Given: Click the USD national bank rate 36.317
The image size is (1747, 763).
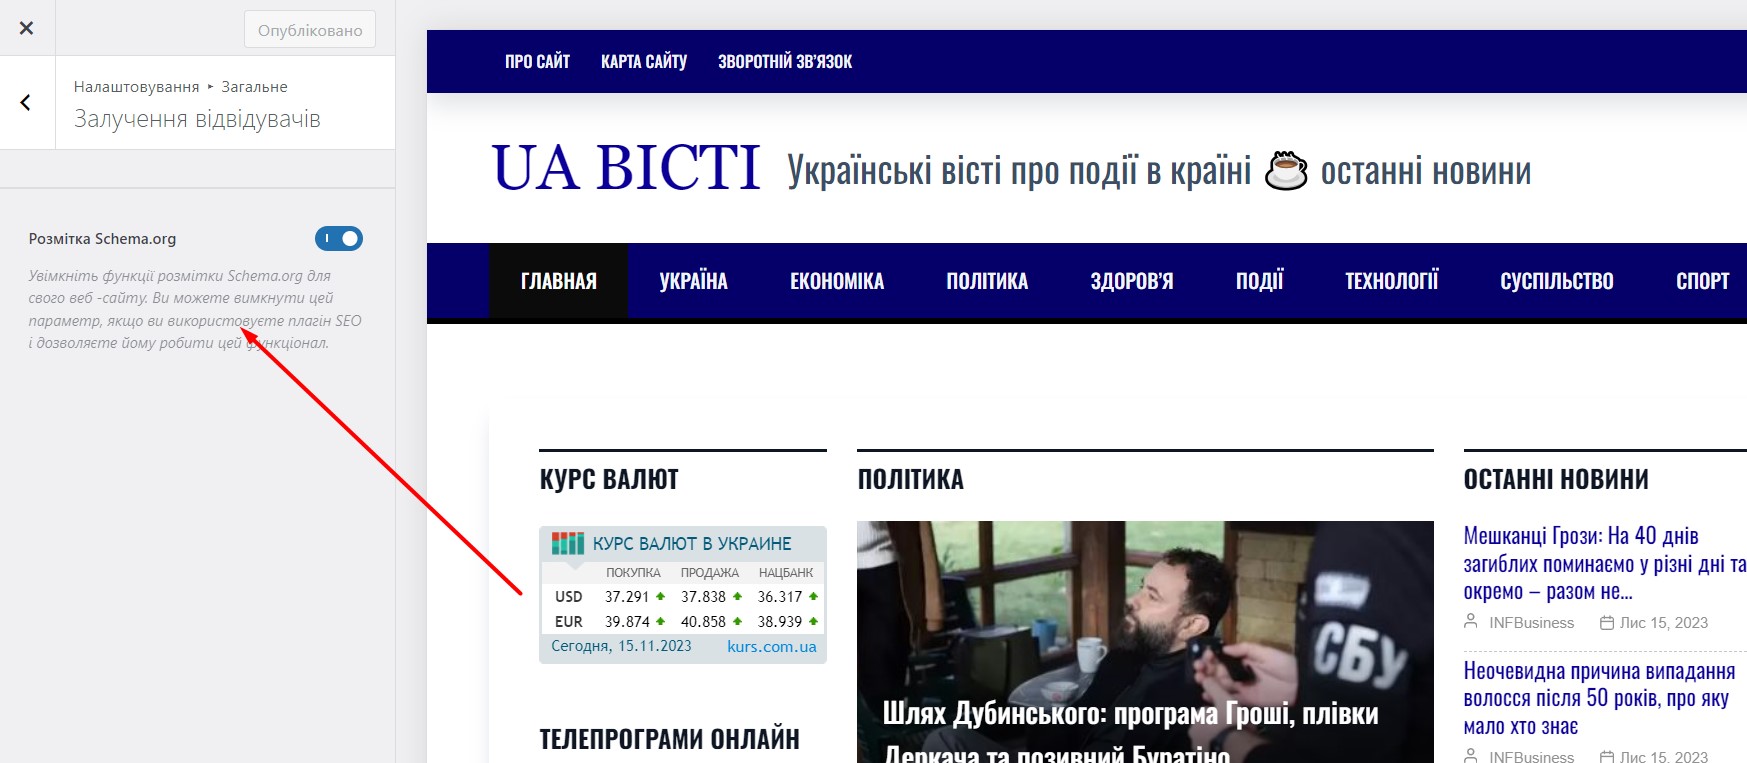Looking at the screenshot, I should click(x=780, y=597).
